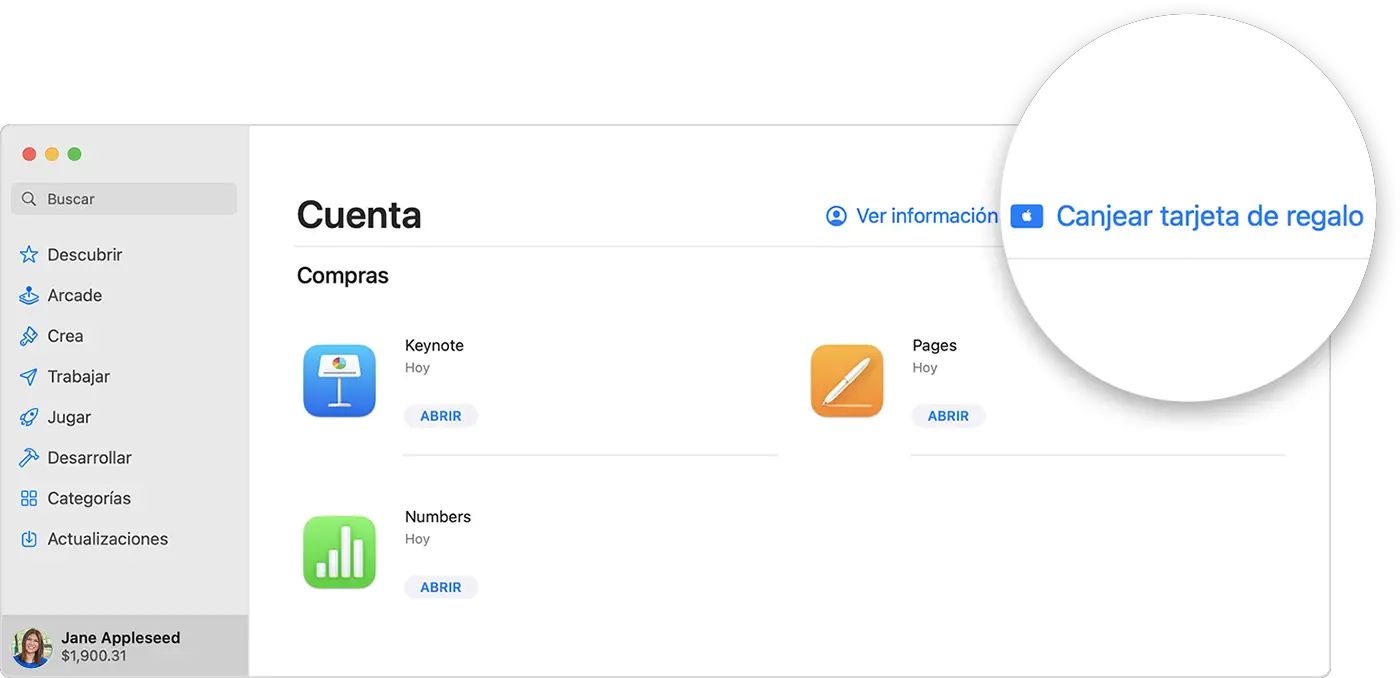Click the Pages app name
Screen dimensions: 1400x678
tap(934, 345)
